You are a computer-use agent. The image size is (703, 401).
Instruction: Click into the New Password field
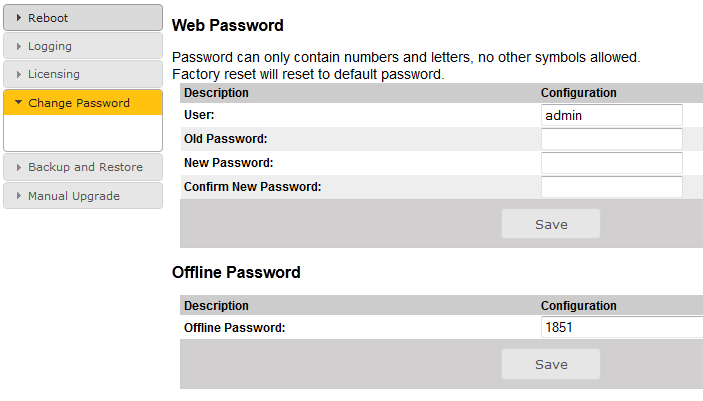(611, 163)
